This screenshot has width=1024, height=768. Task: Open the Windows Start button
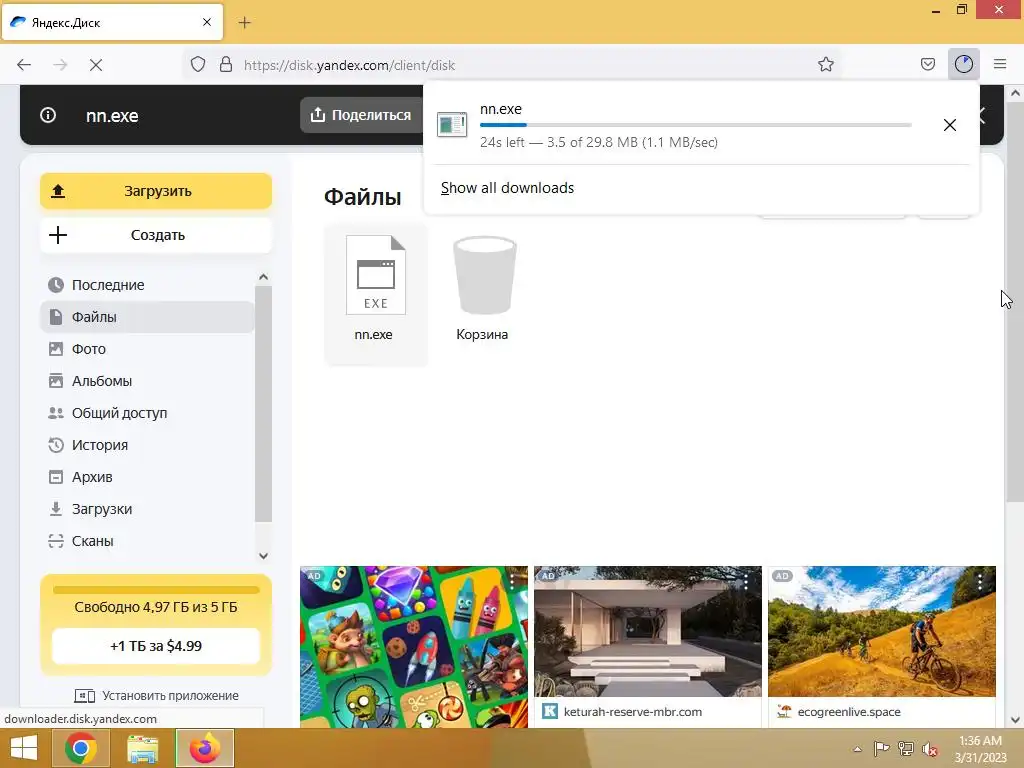tap(24, 748)
